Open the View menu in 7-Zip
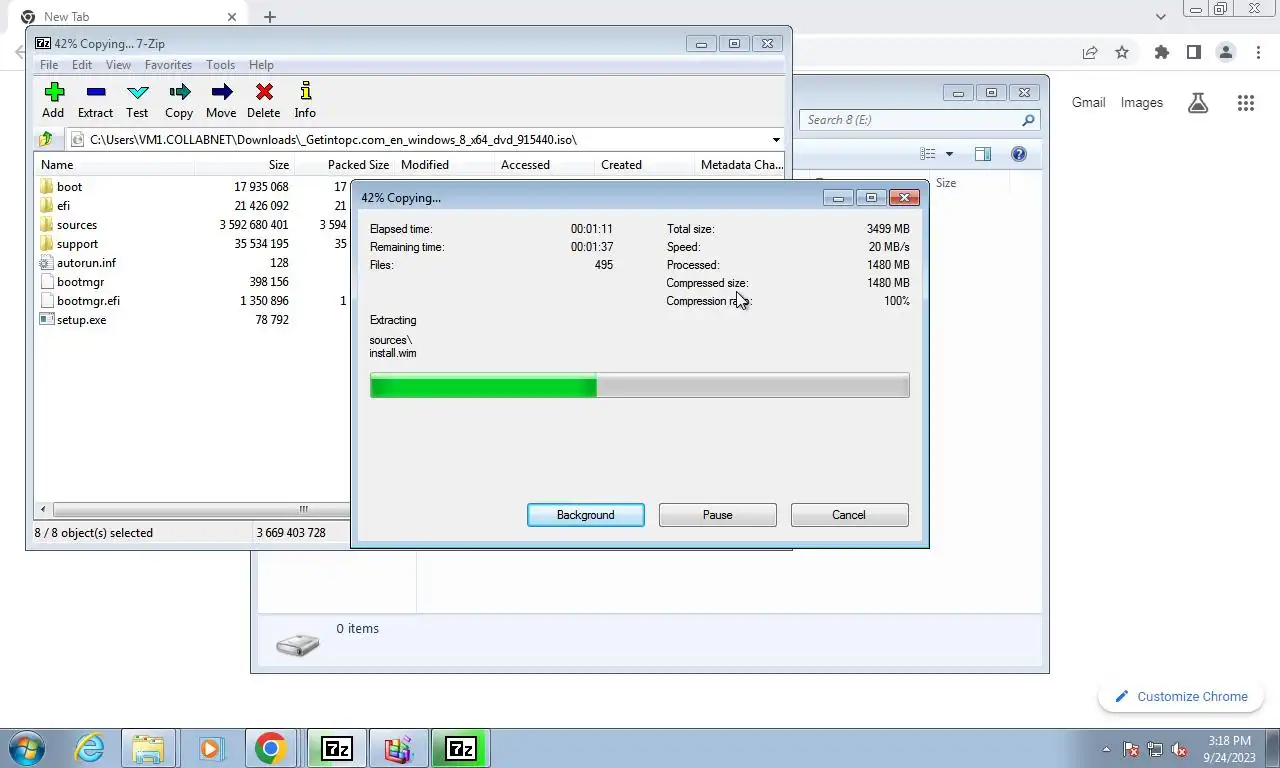1280x768 pixels. pos(118,65)
